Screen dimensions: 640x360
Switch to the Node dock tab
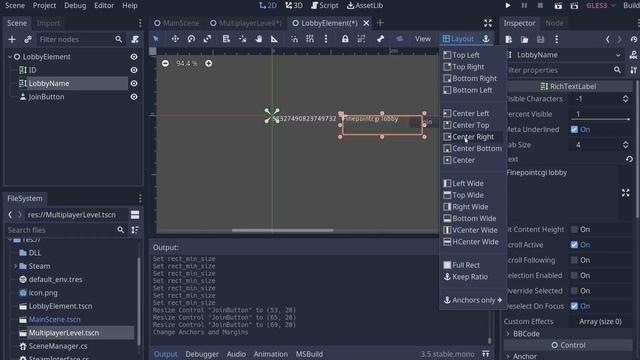point(554,23)
